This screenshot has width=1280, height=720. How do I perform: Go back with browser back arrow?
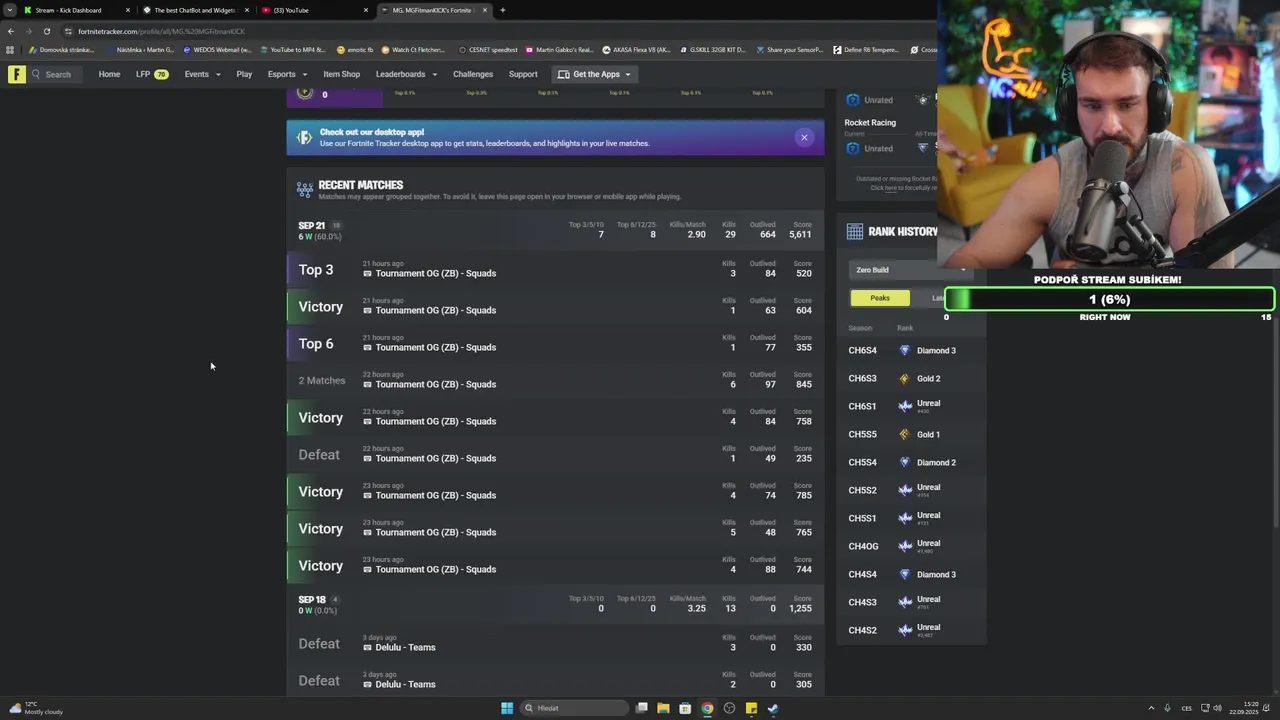[x=11, y=31]
